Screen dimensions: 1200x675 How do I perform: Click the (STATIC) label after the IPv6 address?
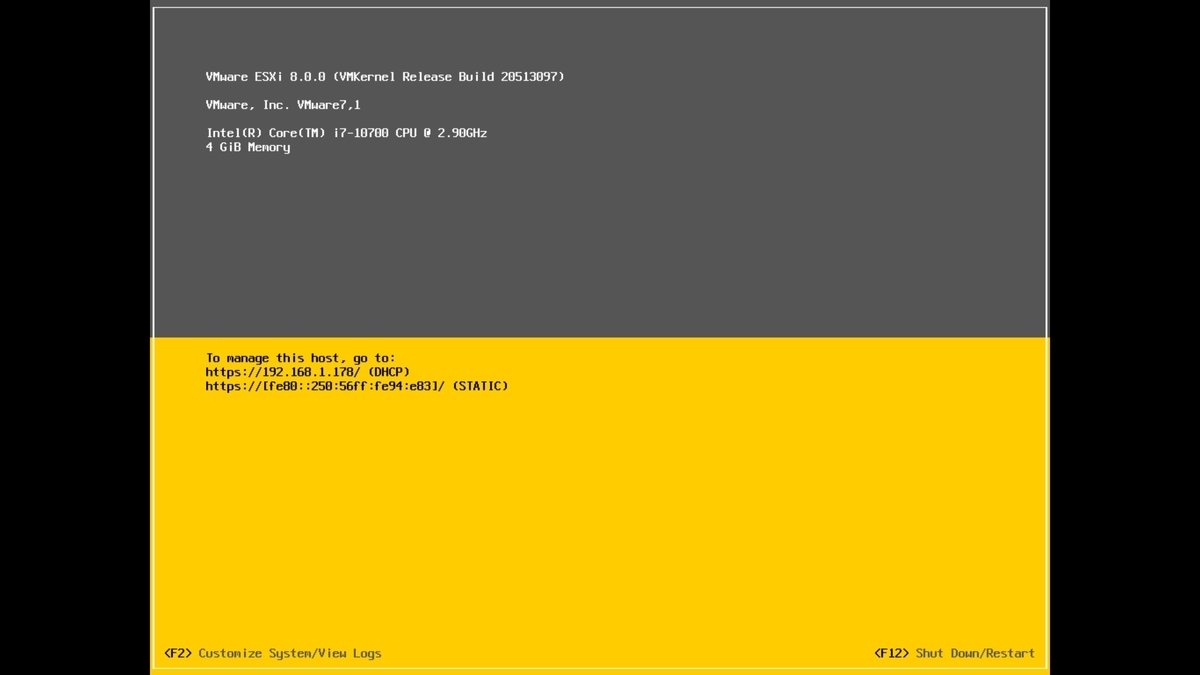pyautogui.click(x=480, y=386)
